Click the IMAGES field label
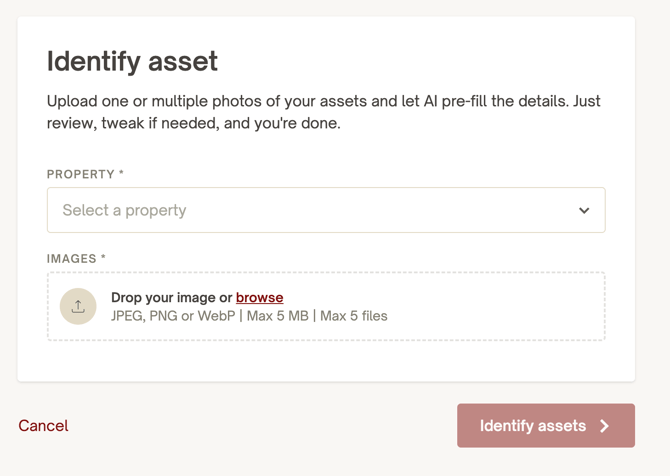Image resolution: width=670 pixels, height=476 pixels. pos(72,259)
